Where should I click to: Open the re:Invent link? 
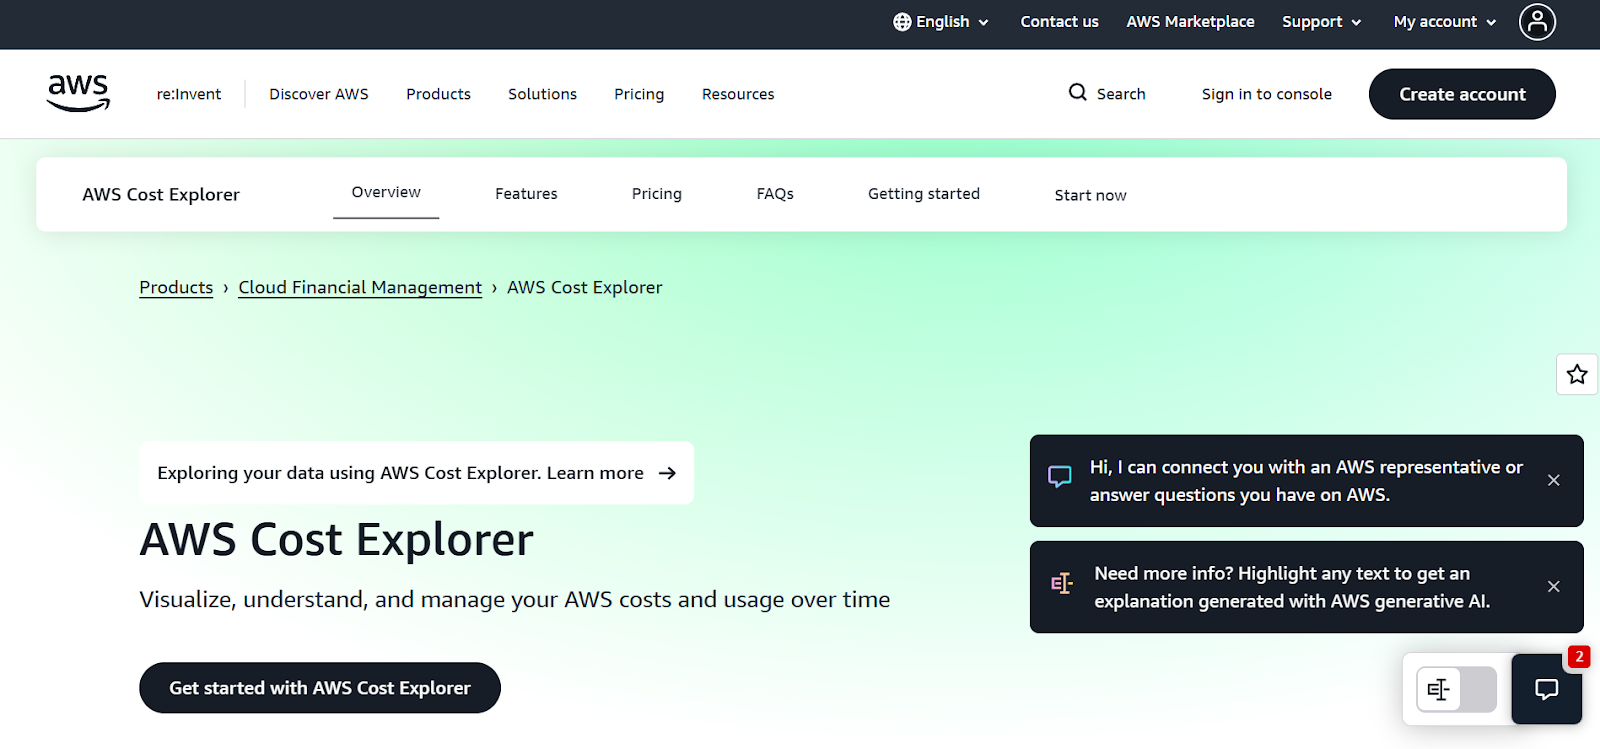189,94
